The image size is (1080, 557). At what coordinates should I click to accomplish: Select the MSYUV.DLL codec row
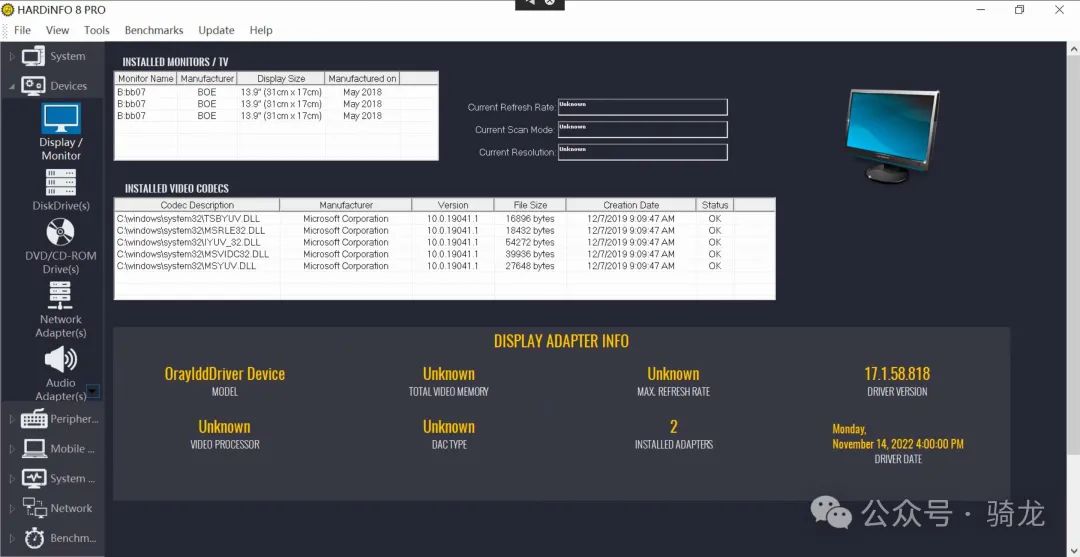point(444,266)
